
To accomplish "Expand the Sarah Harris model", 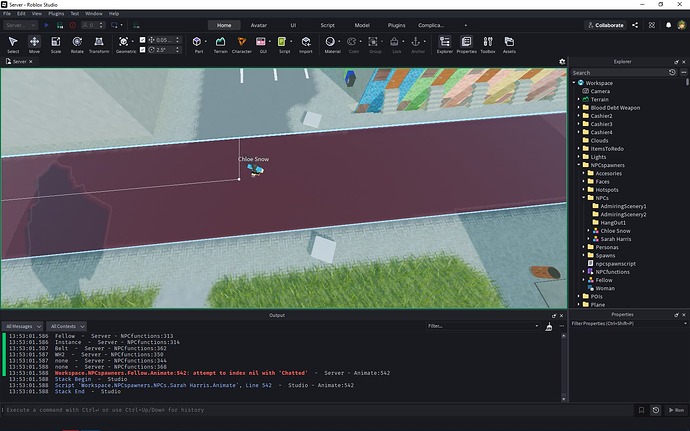I will click(x=589, y=239).
